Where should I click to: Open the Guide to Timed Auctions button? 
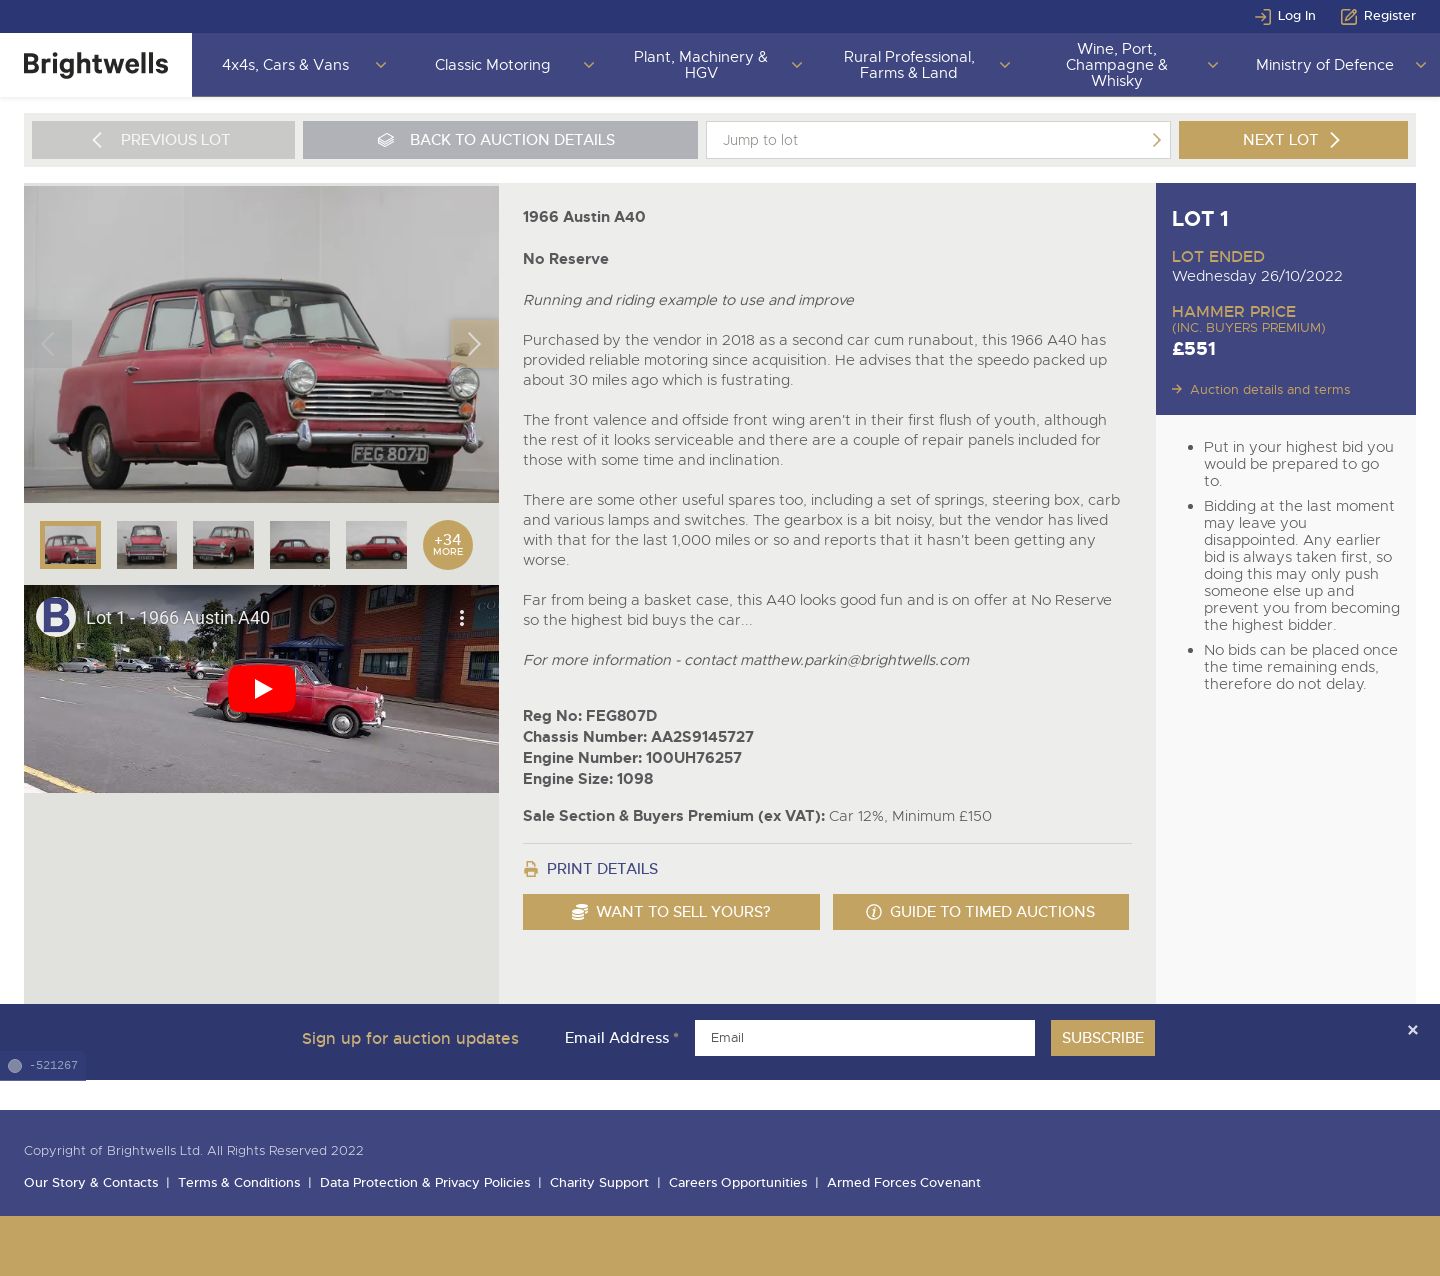click(981, 912)
